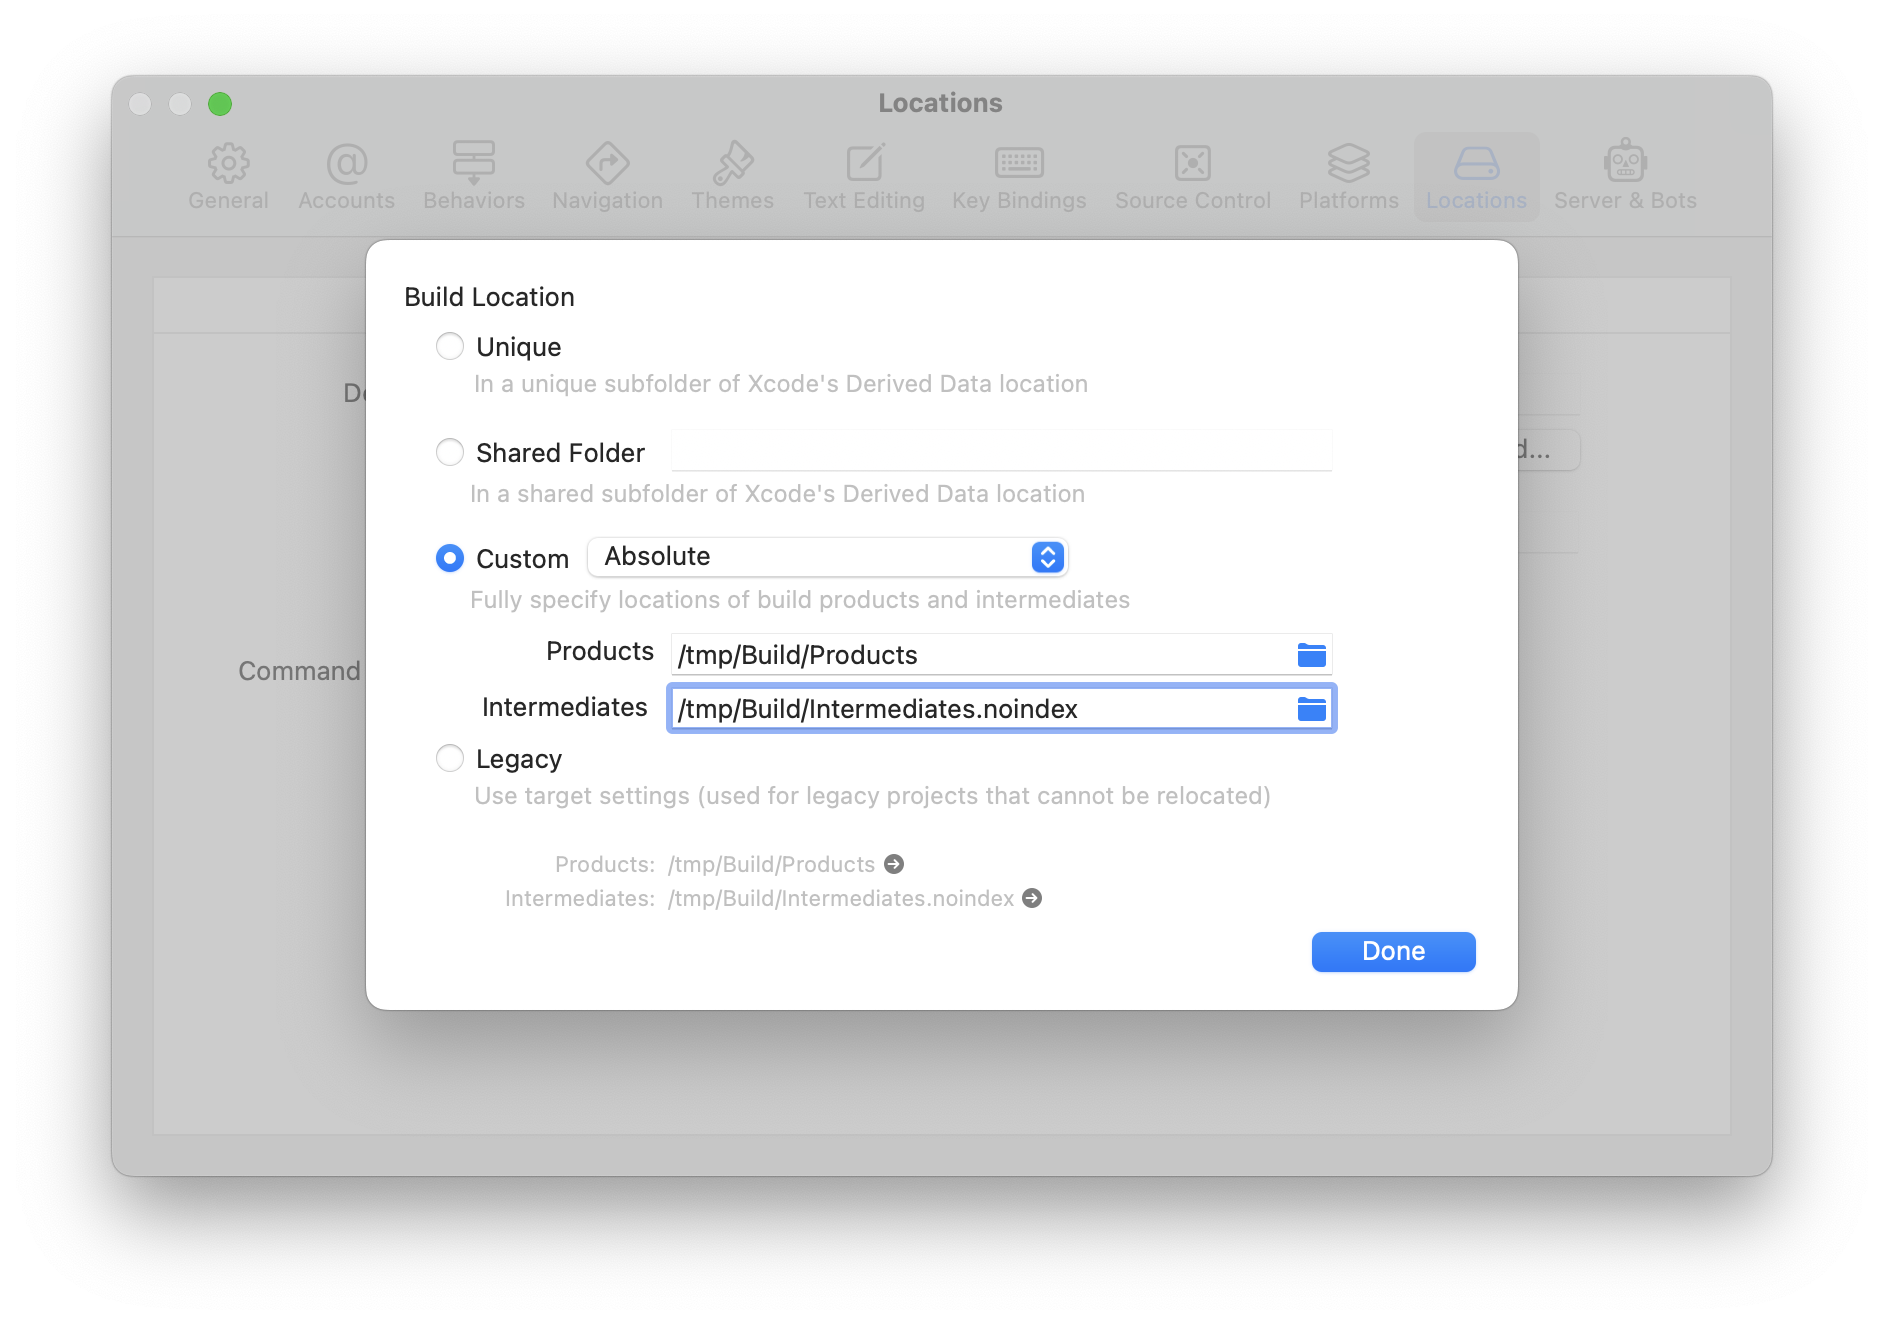Open the Server & Bots robot icon

(1625, 161)
